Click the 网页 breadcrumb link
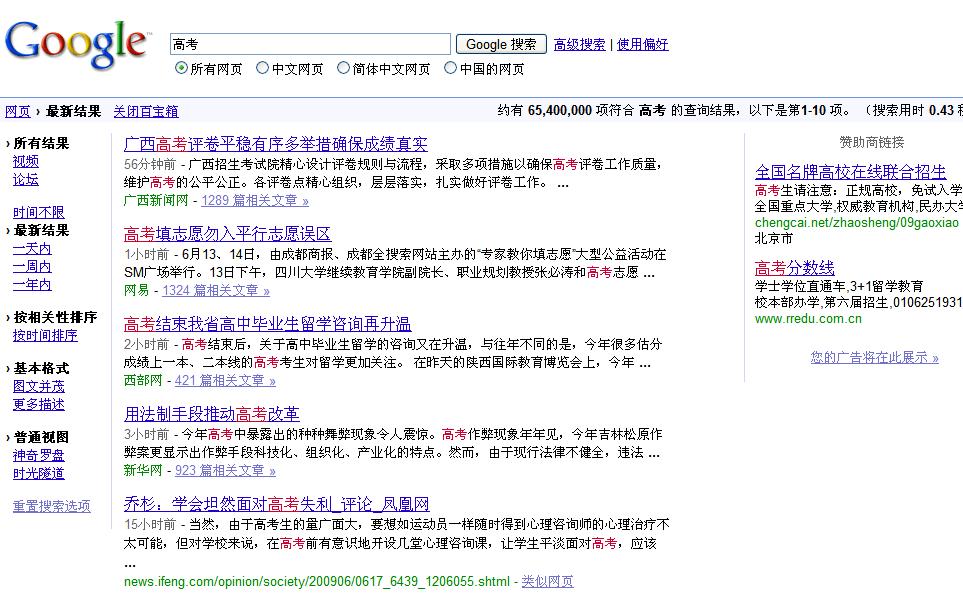 (17, 111)
